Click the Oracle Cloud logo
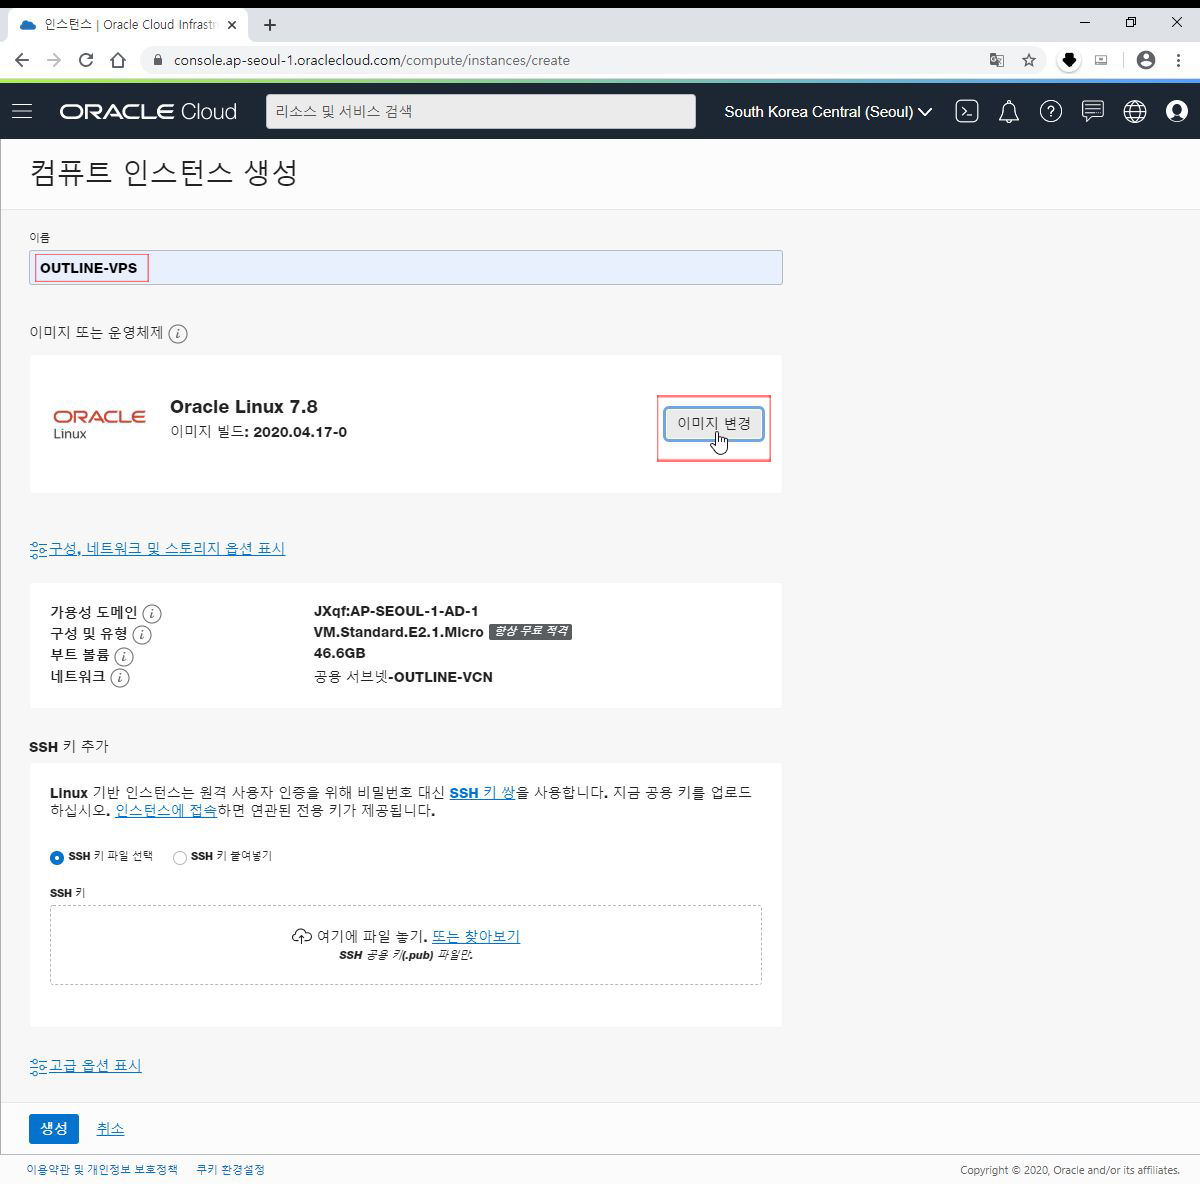 (x=148, y=111)
